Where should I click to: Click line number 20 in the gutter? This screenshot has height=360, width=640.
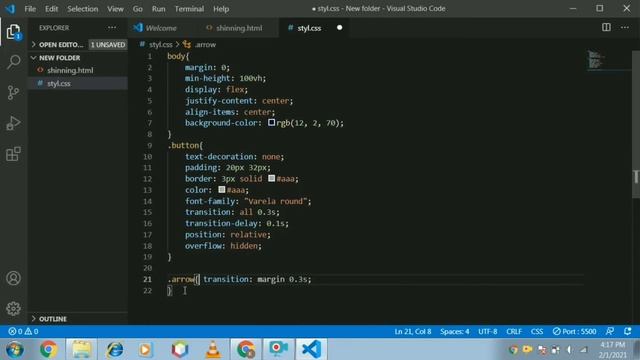[147, 268]
